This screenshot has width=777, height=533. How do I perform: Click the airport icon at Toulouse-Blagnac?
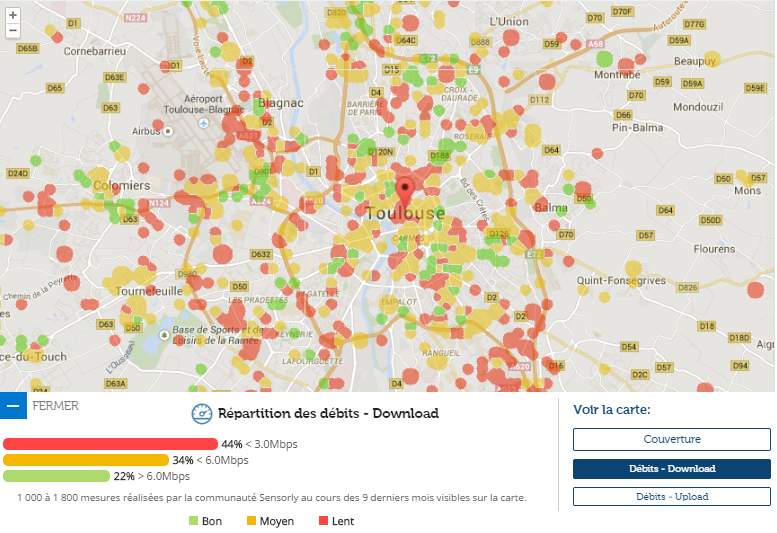pyautogui.click(x=203, y=123)
